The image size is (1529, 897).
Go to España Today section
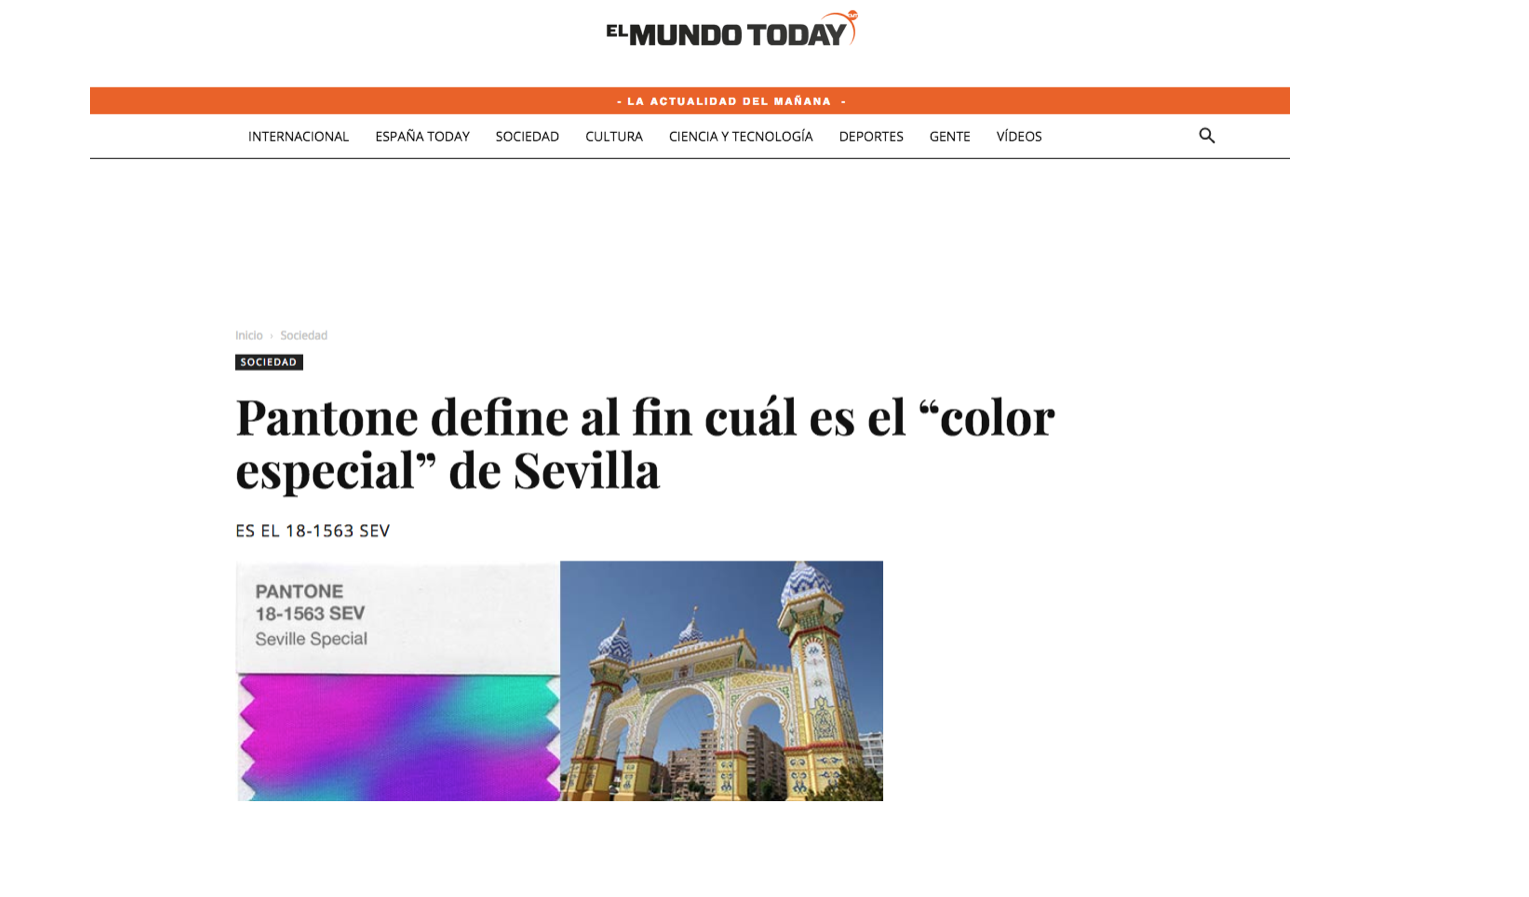click(422, 137)
